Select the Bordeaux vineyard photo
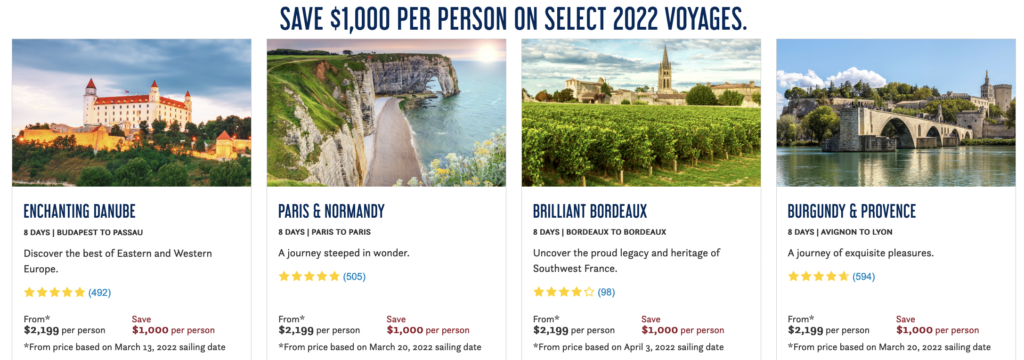This screenshot has width=1024, height=360. pyautogui.click(x=641, y=113)
